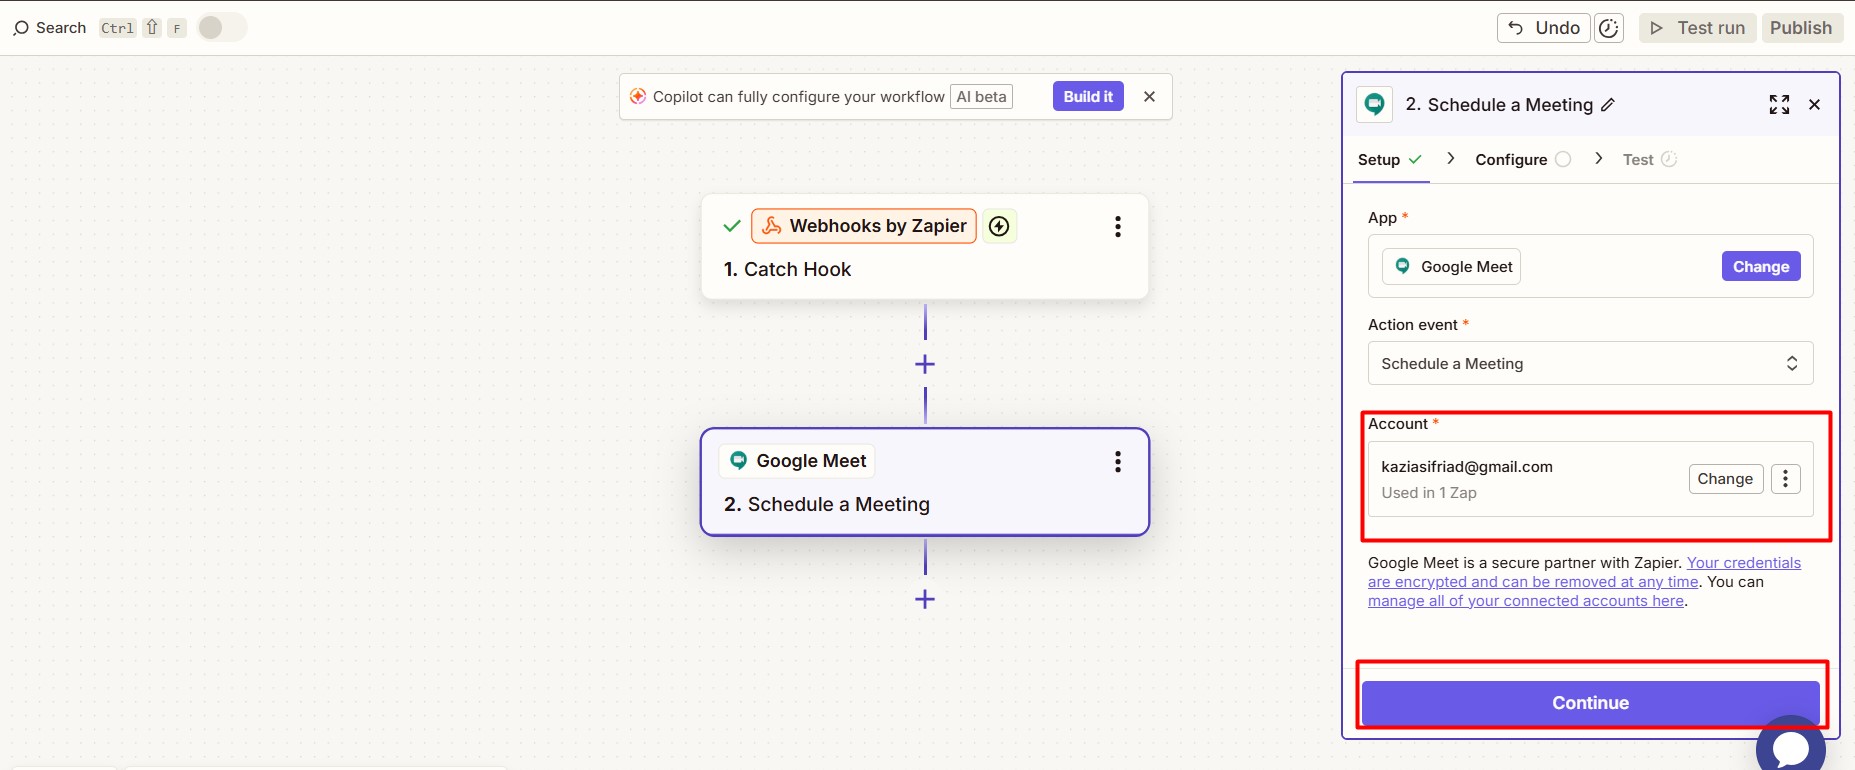Add a step after Schedule a Meeting
Screen dimensions: 1855x770
925,599
